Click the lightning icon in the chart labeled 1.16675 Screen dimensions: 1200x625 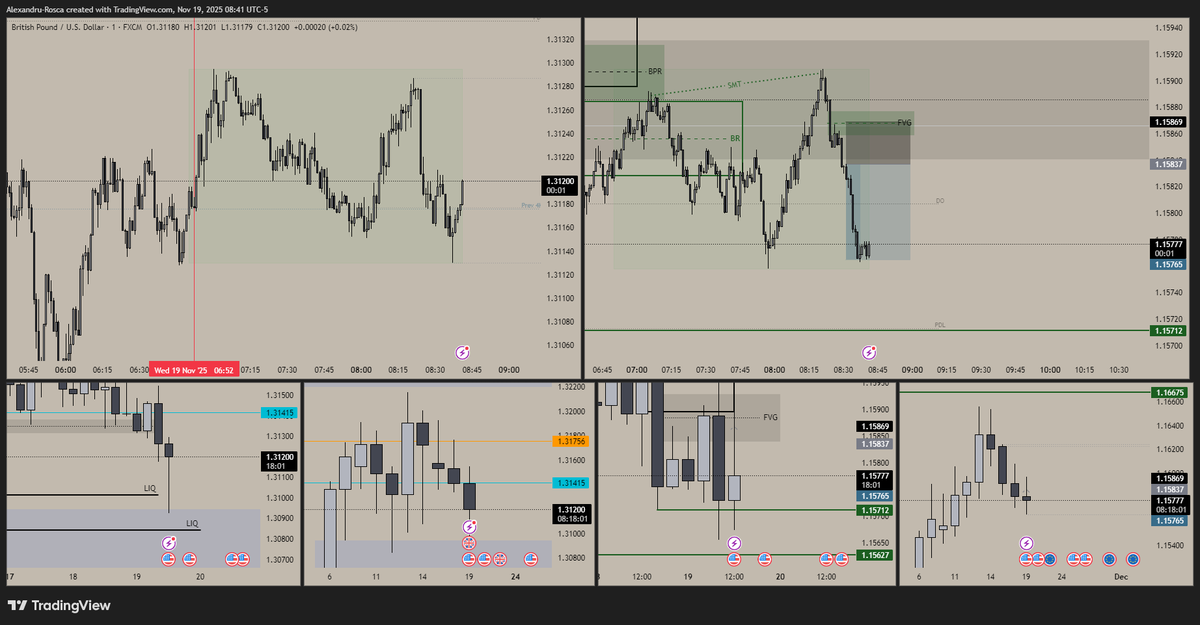(x=1026, y=543)
